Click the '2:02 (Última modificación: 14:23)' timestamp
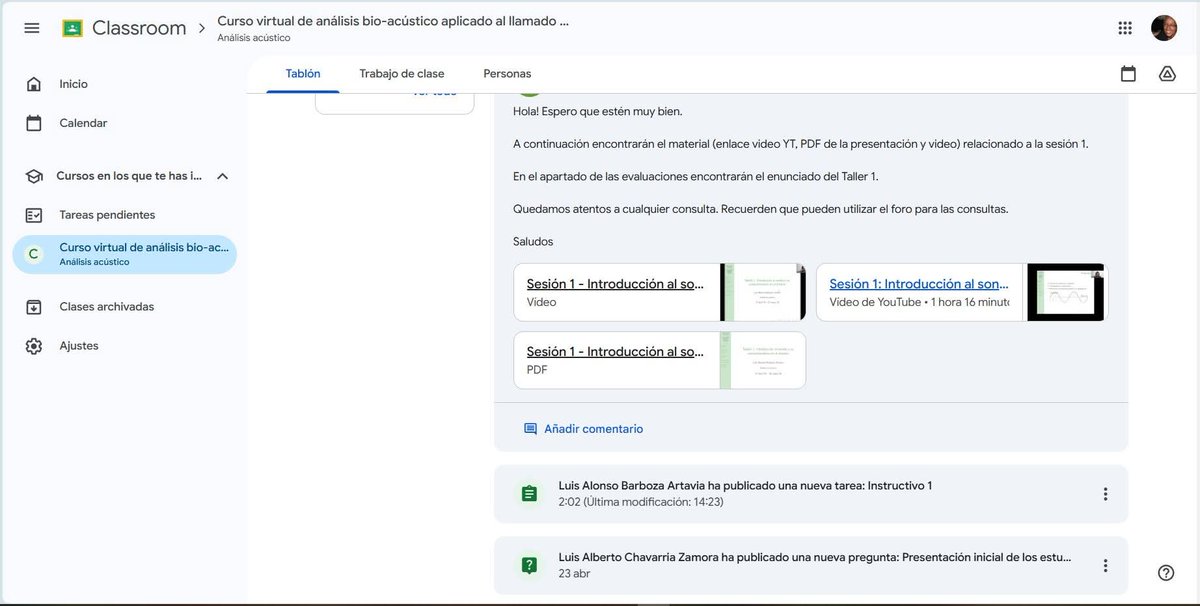The height and width of the screenshot is (606, 1200). click(x=640, y=502)
